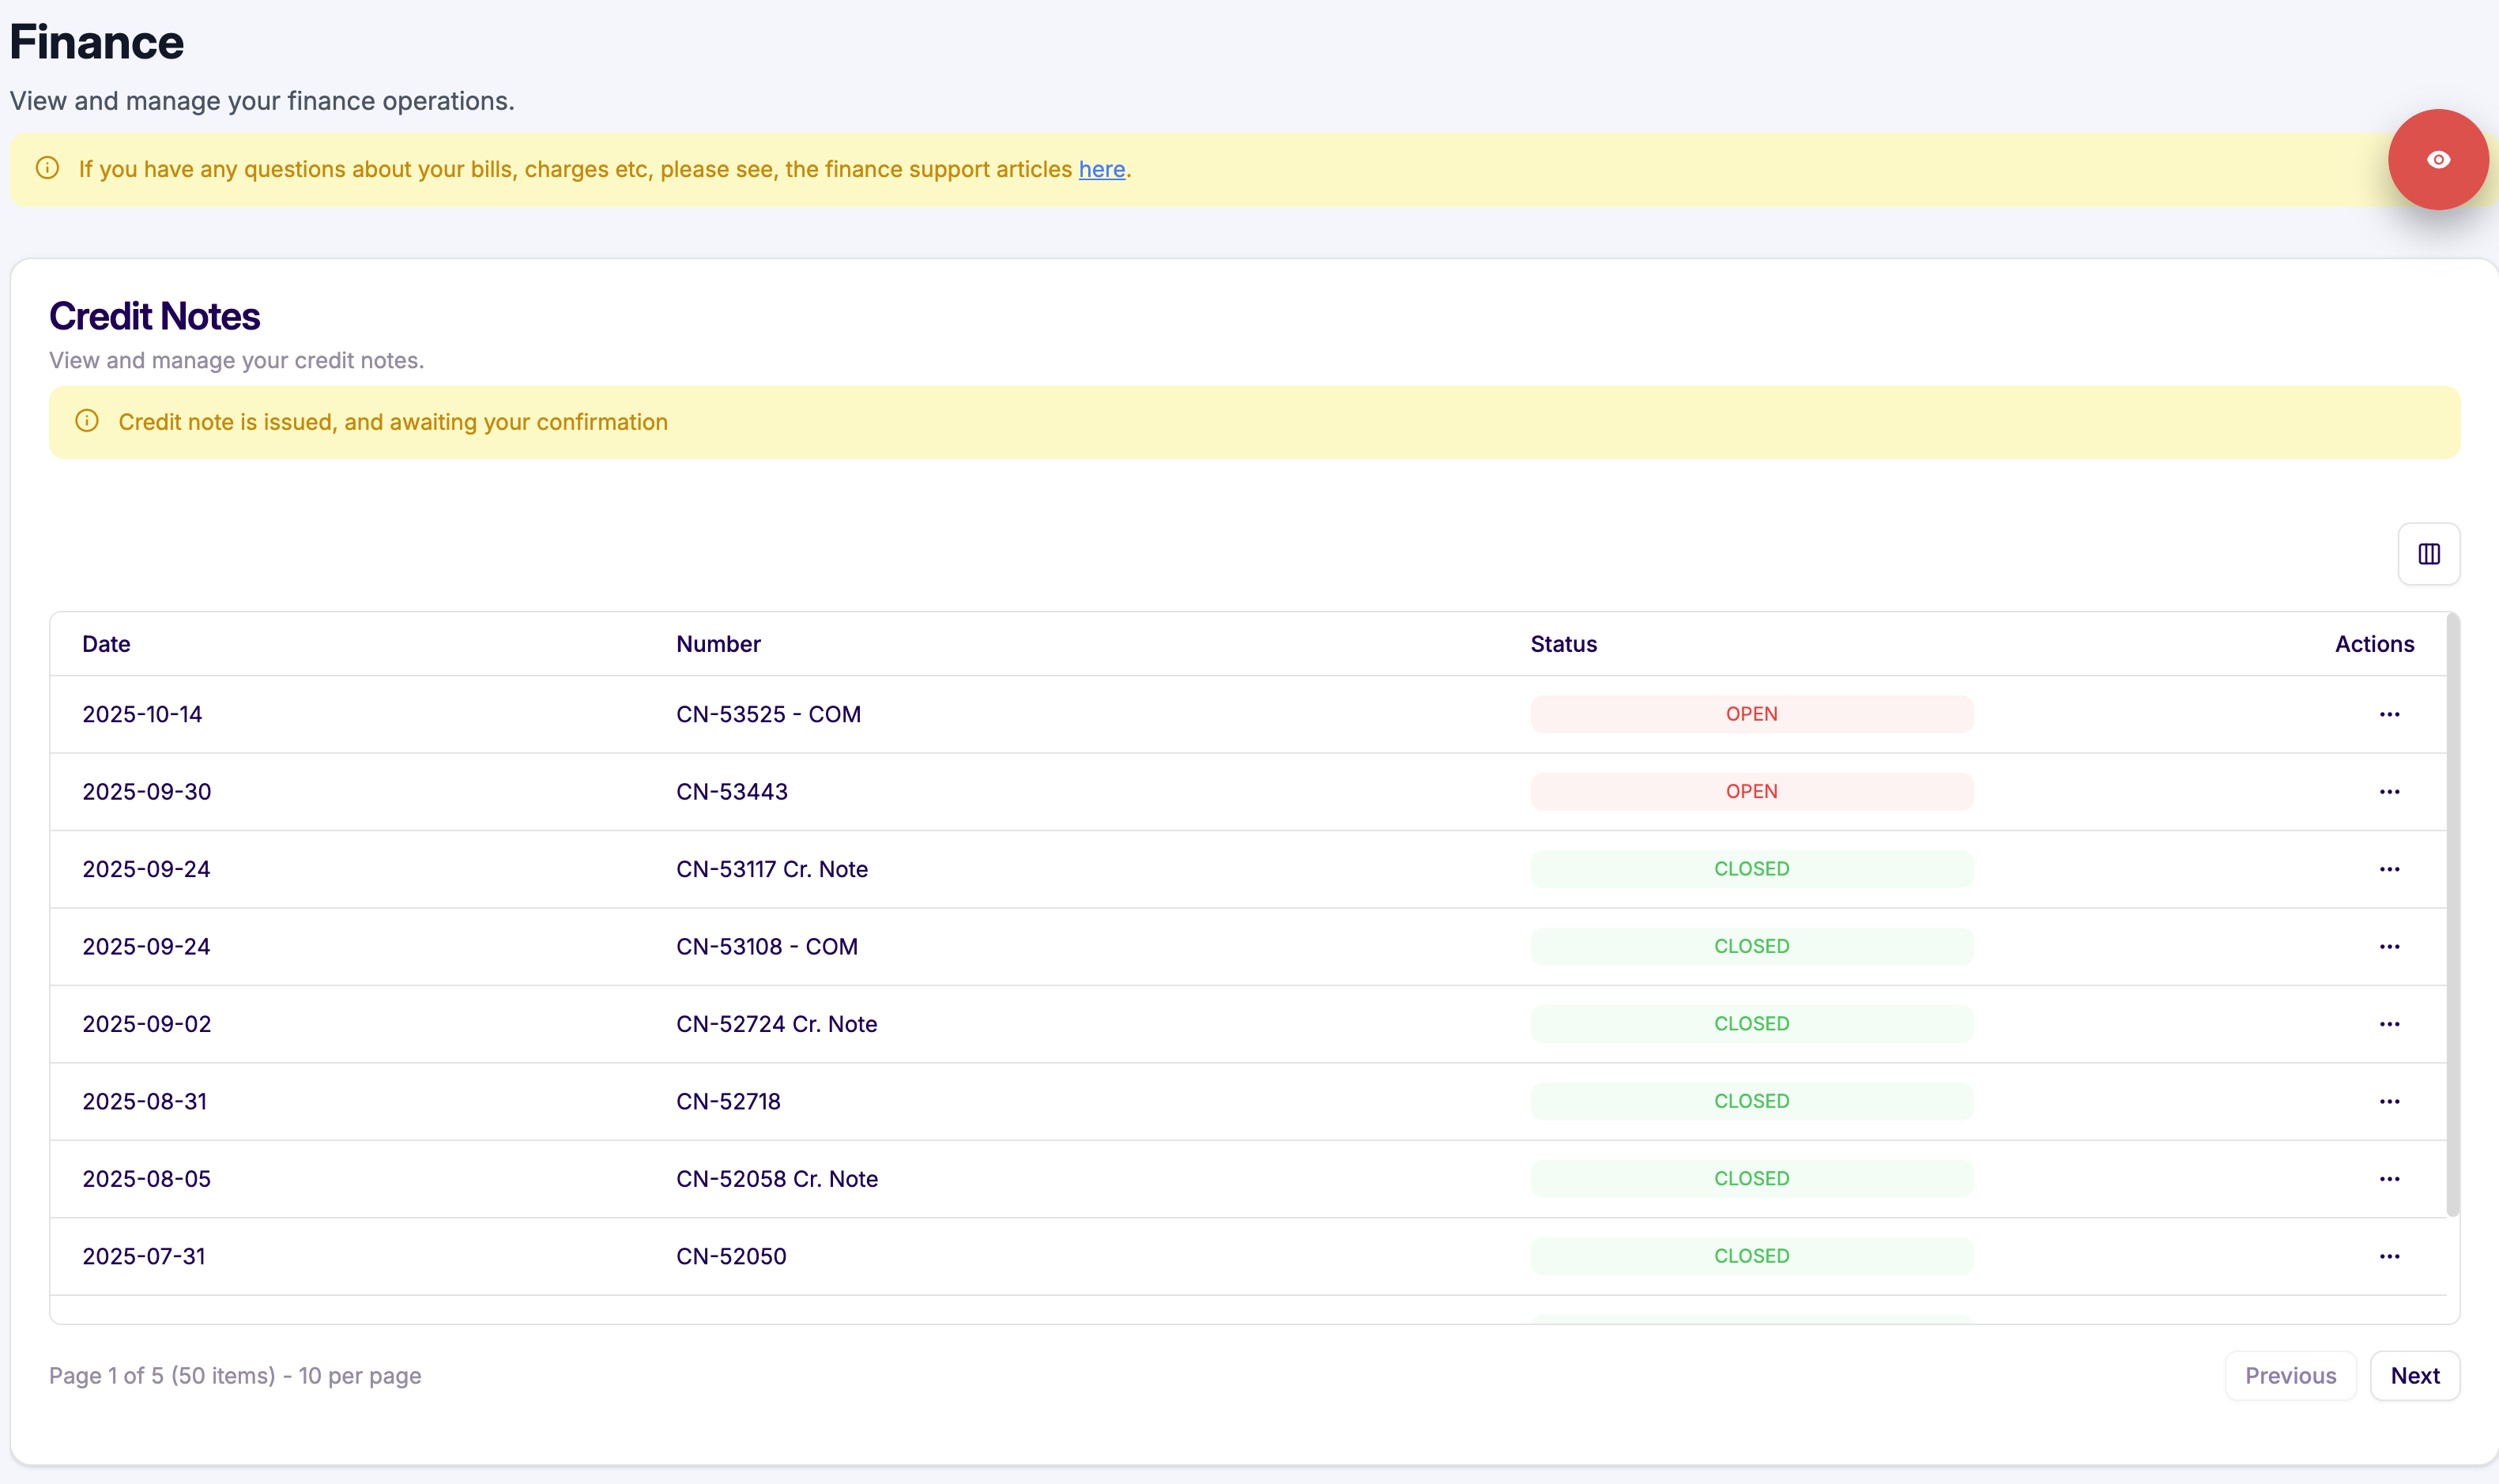Click the OPEN status badge for CN-53525
Screen dimensions: 2499x1484
pyautogui.click(x=1751, y=714)
